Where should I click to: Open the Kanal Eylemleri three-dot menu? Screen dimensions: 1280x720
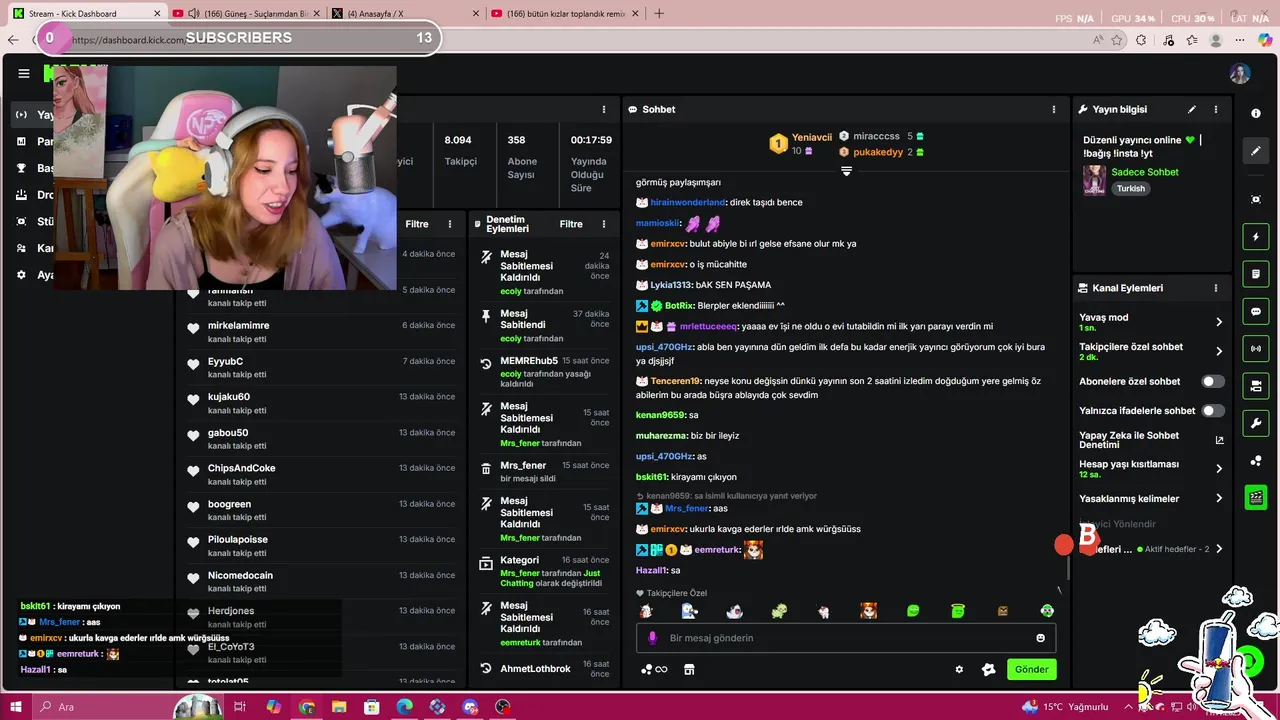1216,288
